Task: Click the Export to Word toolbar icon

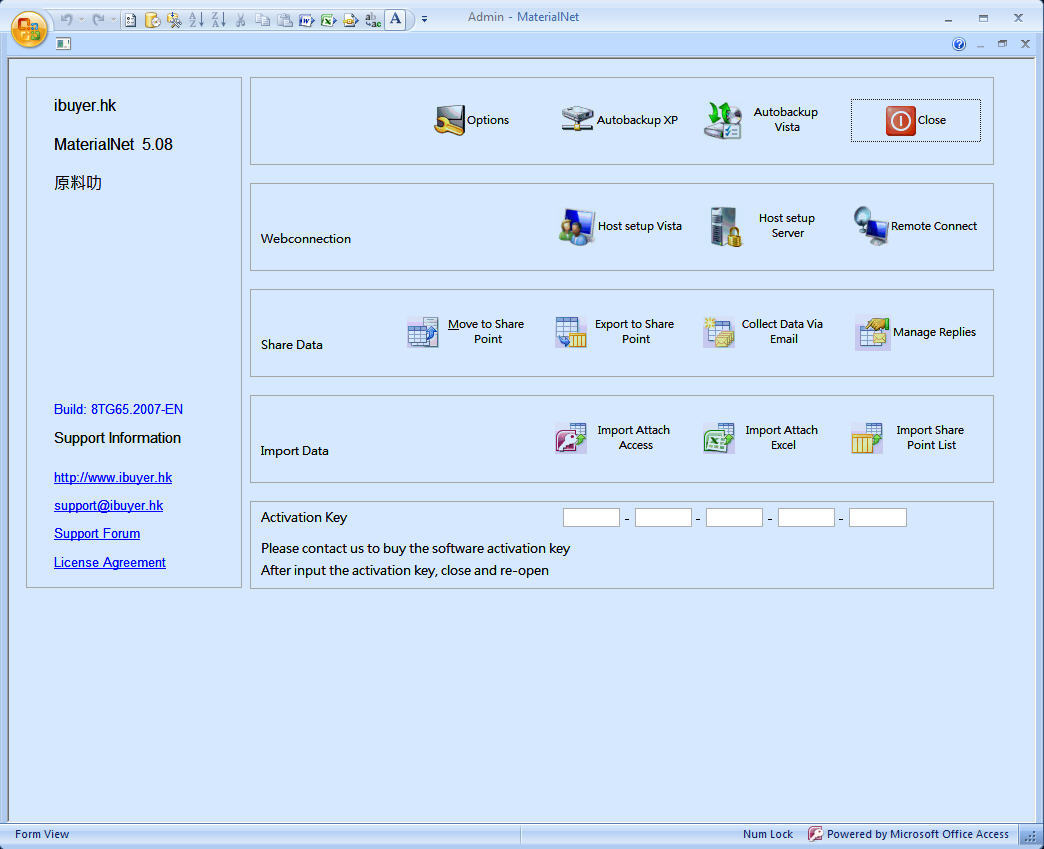Action: coord(306,20)
